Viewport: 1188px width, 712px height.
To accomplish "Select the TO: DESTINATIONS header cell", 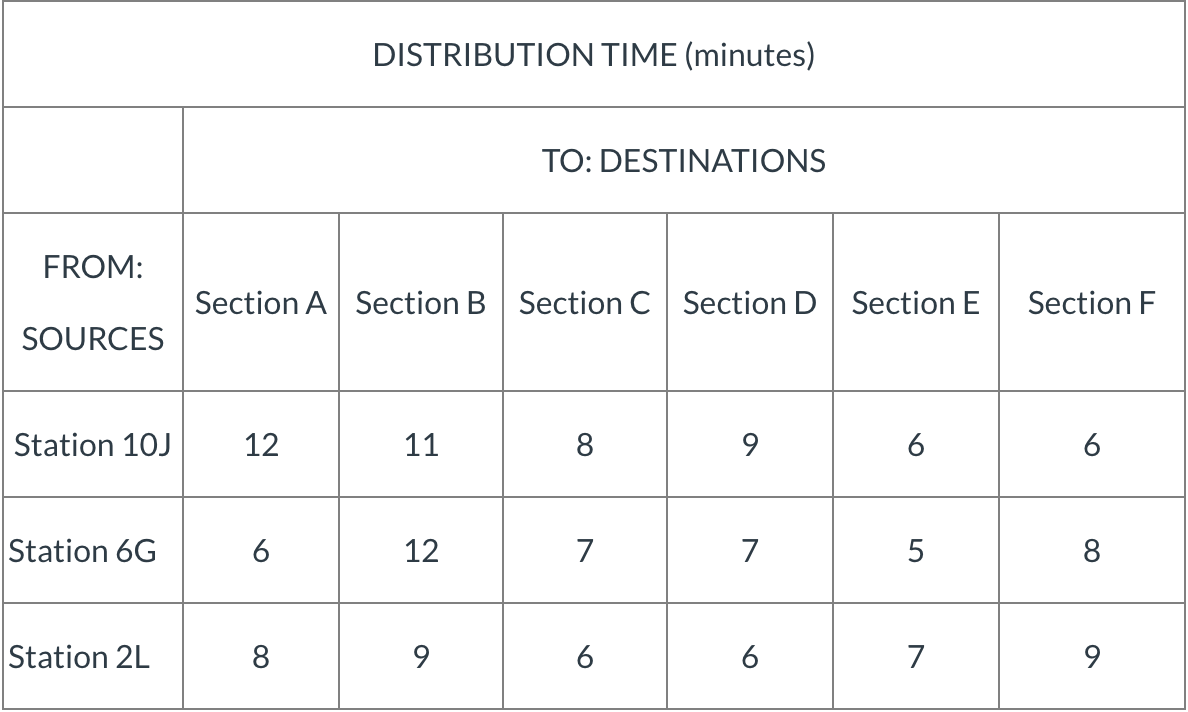I will click(x=683, y=161).
